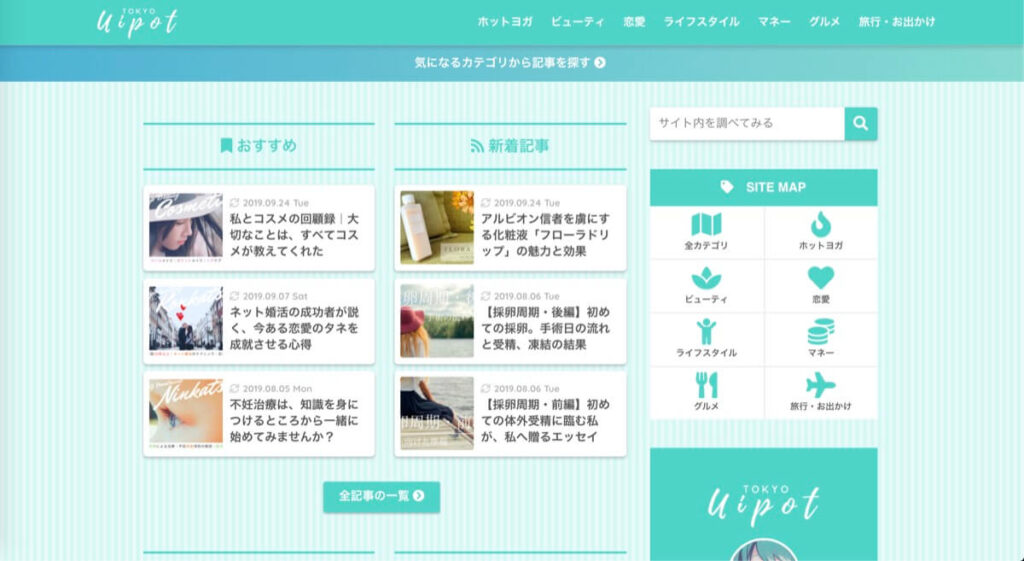Click date 2019.09.07 Sat
1024x561 pixels.
tap(275, 296)
